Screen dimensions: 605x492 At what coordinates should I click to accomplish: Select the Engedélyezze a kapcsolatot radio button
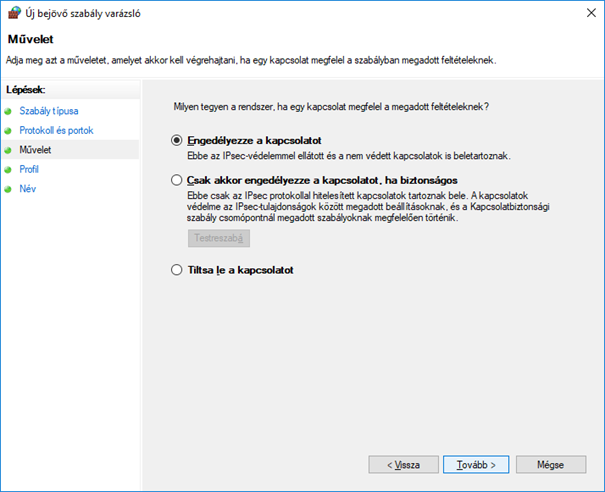(178, 141)
